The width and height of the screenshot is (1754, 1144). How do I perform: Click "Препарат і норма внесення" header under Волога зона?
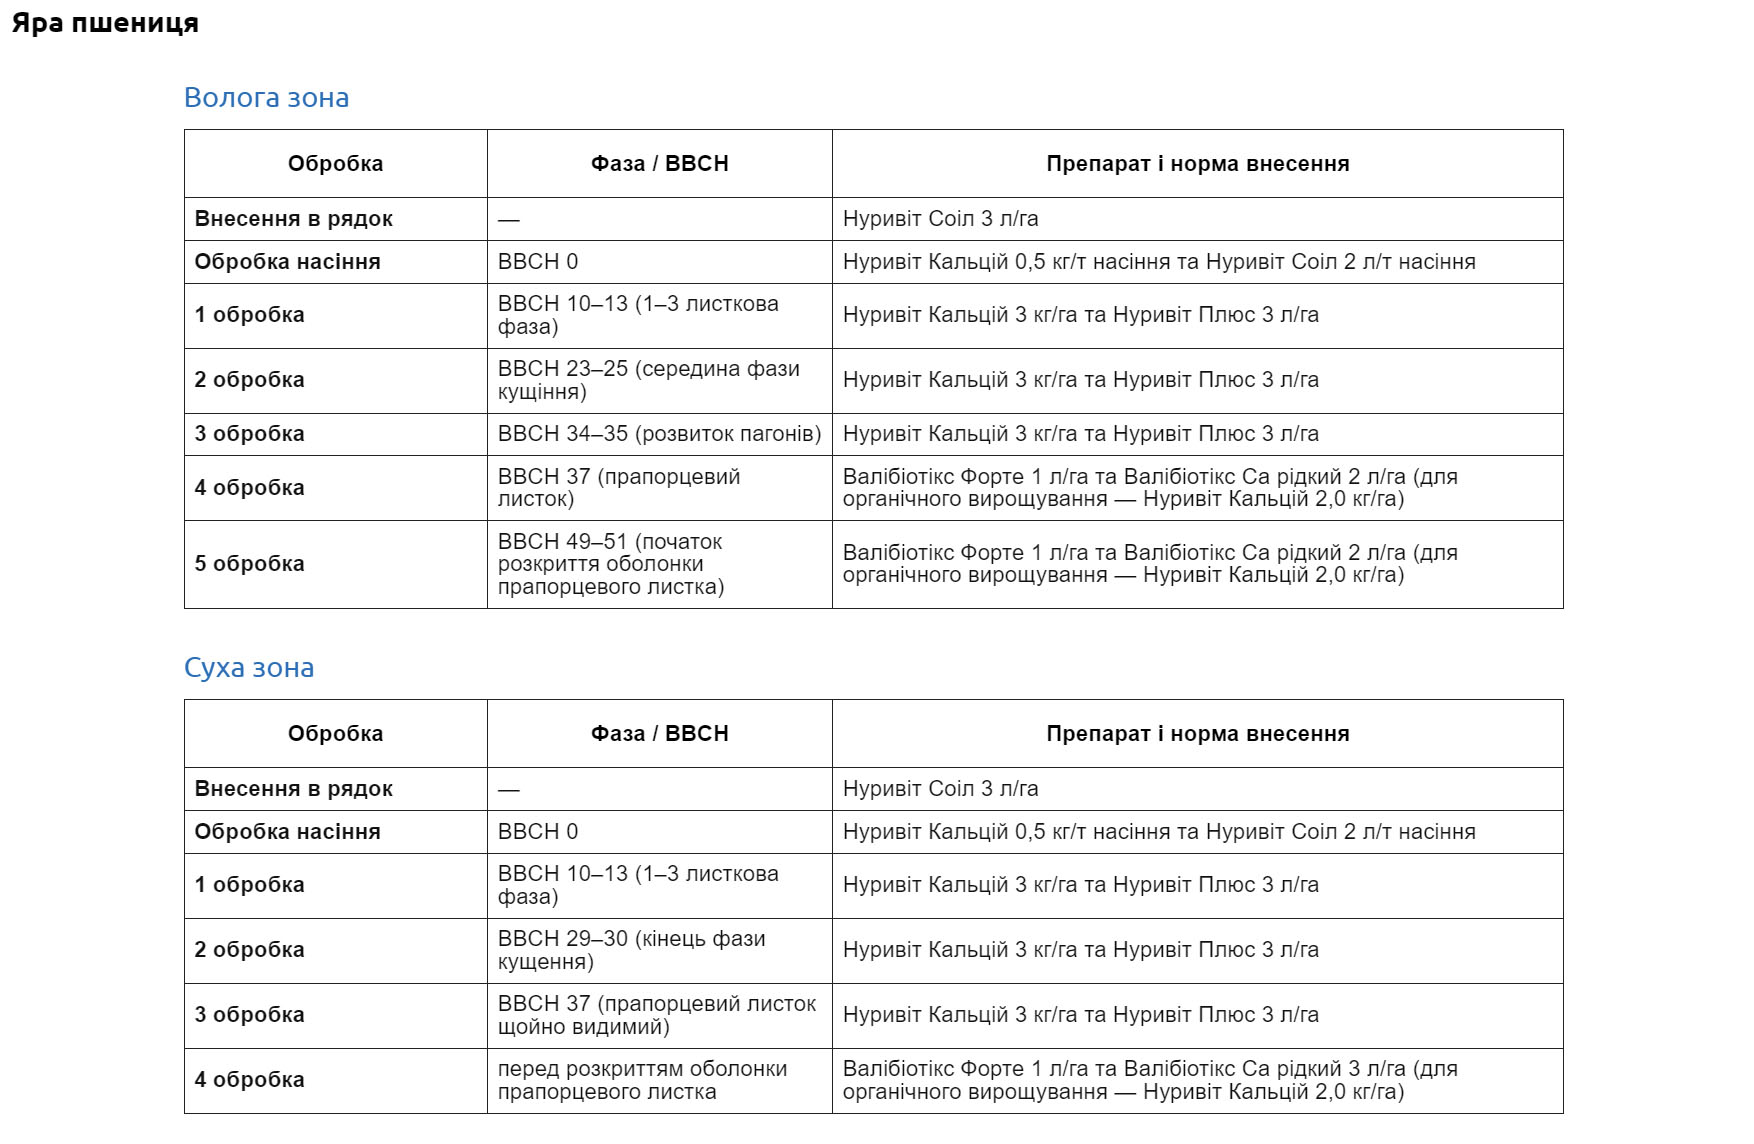[1198, 163]
